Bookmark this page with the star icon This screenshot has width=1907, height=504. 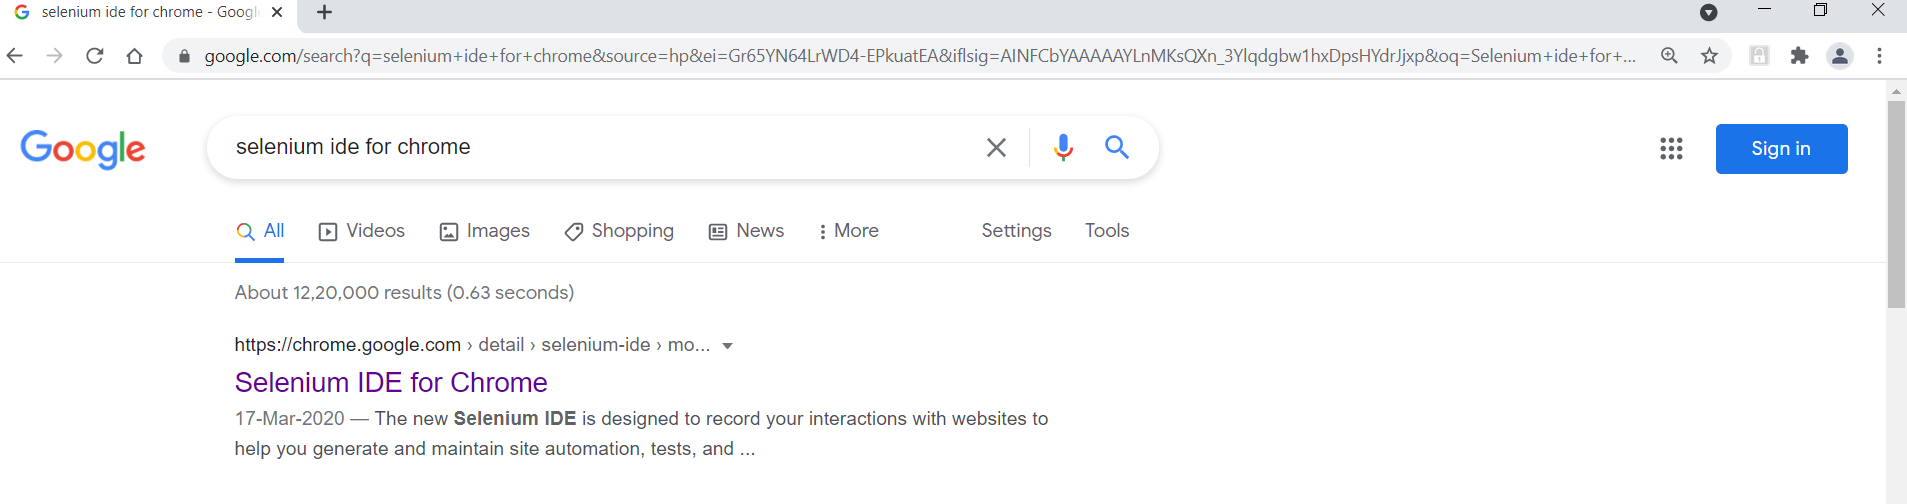tap(1710, 56)
